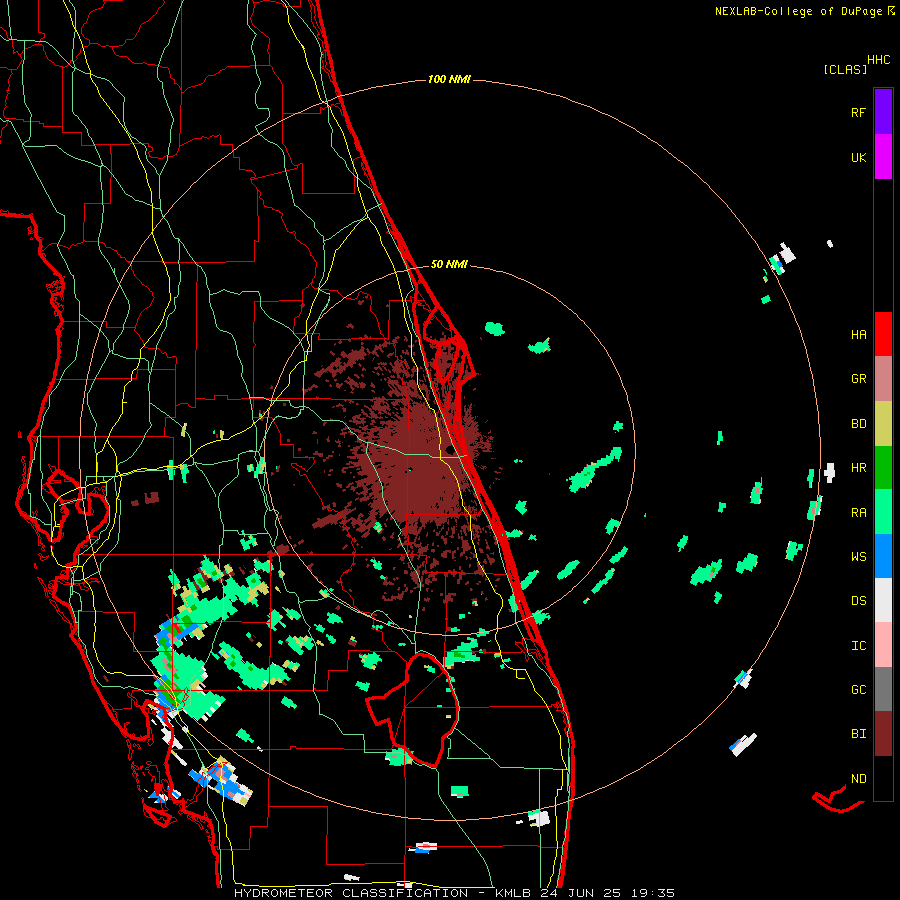Click the IC light pink legend swatch
Screen dimensions: 900x900
tap(883, 645)
